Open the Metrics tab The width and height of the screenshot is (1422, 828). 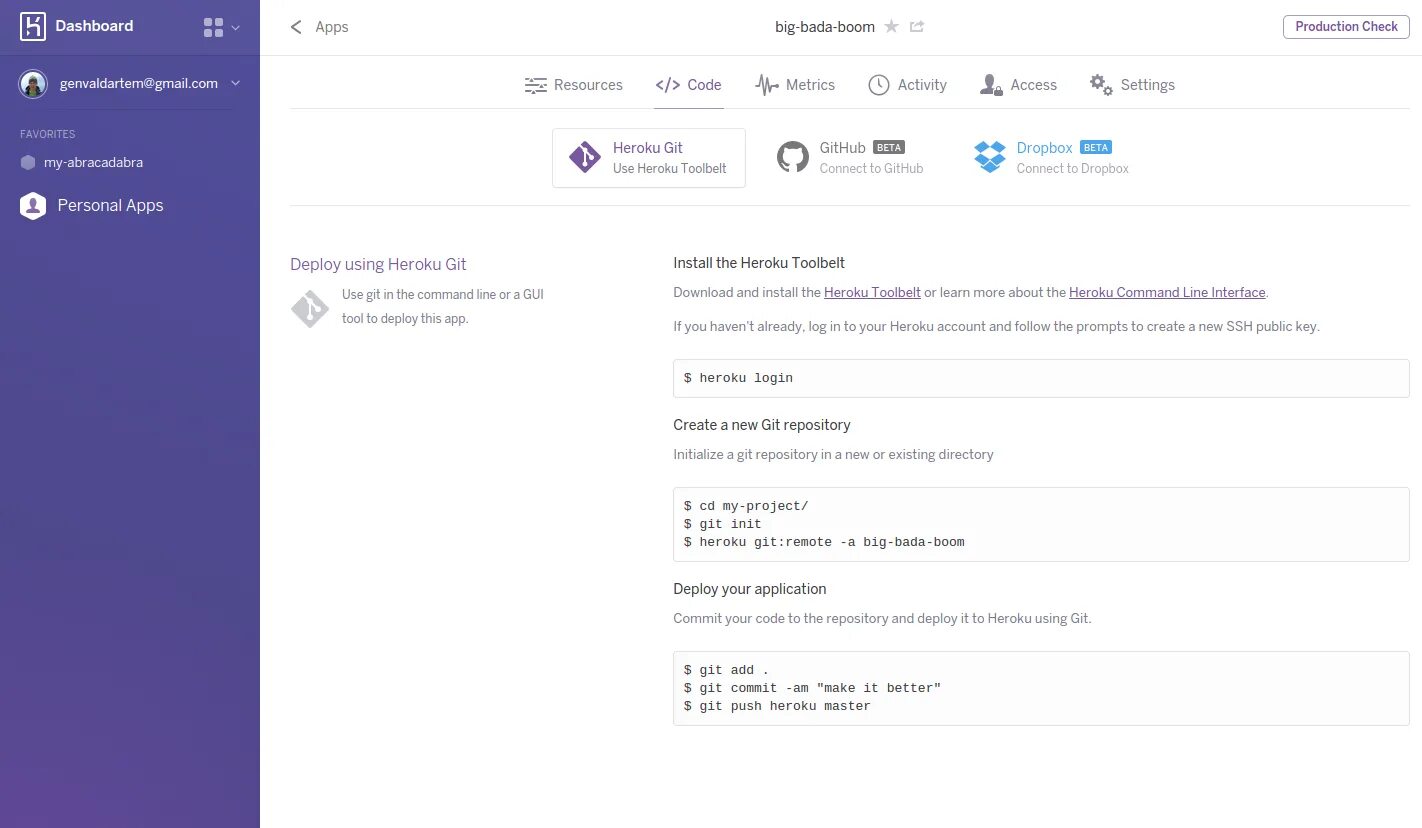tap(795, 85)
